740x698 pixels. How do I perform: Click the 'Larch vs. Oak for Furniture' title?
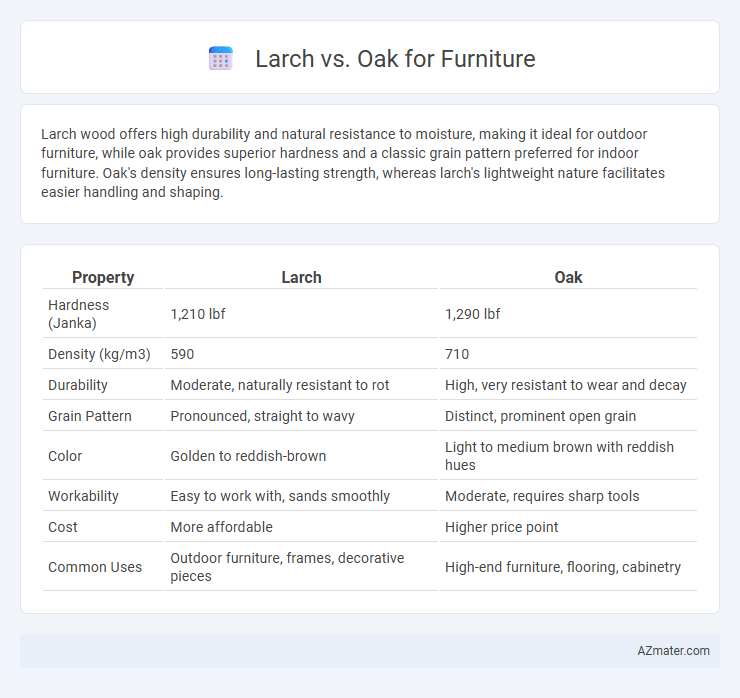pyautogui.click(x=395, y=59)
